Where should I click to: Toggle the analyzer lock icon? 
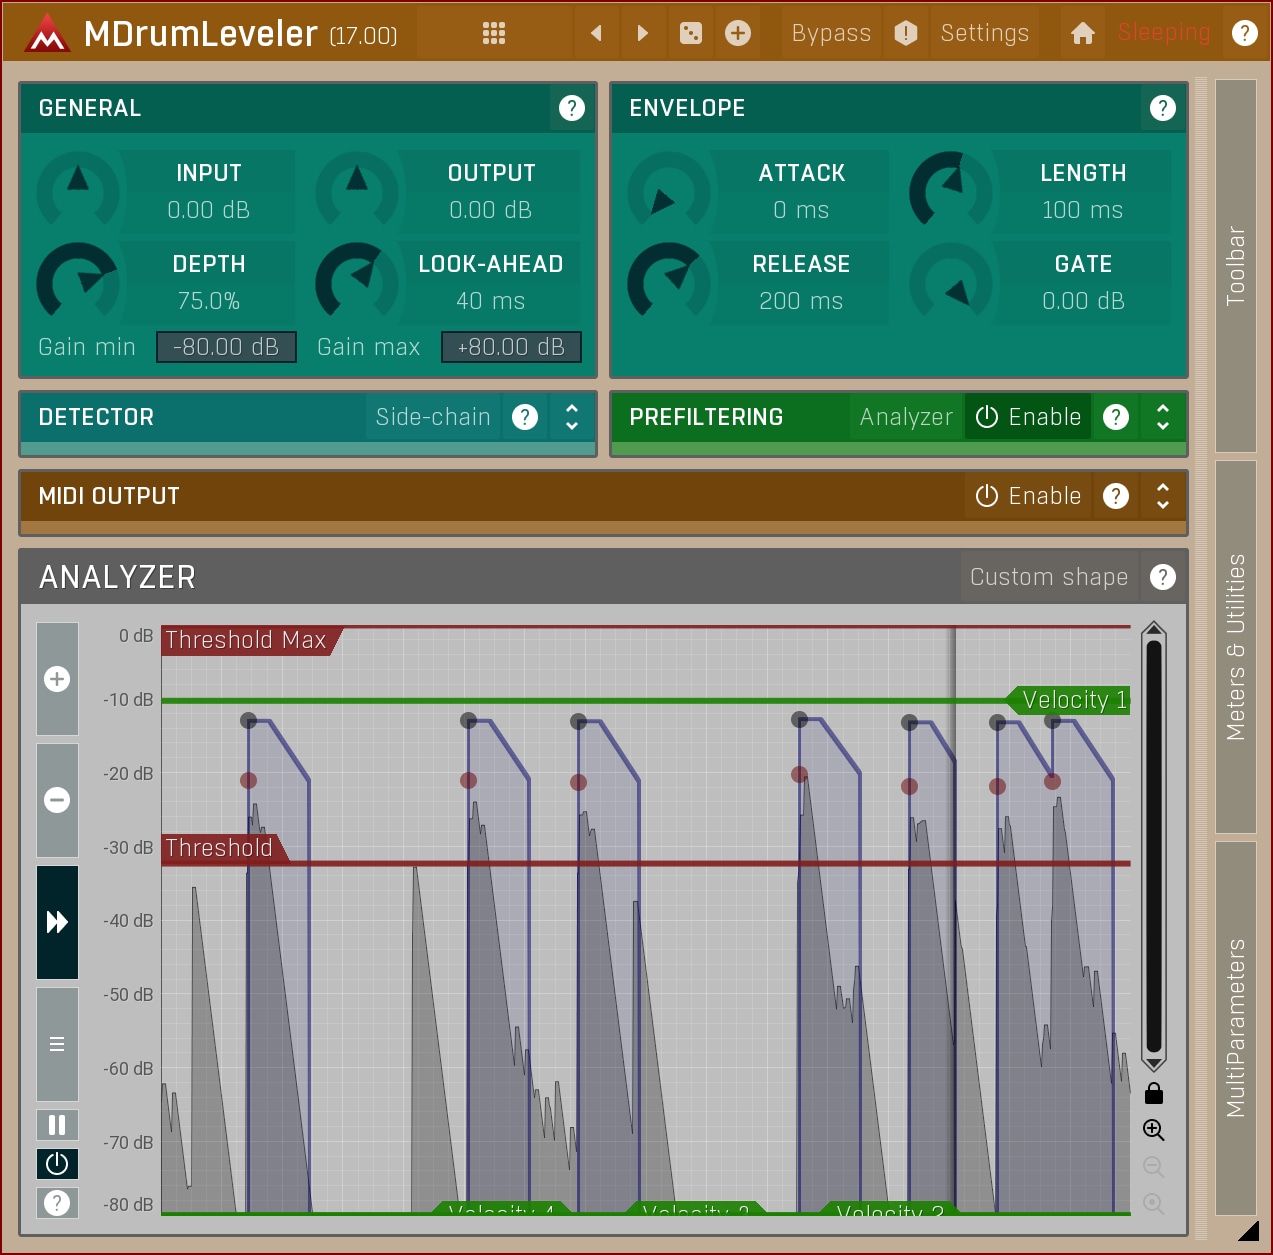pos(1153,1093)
